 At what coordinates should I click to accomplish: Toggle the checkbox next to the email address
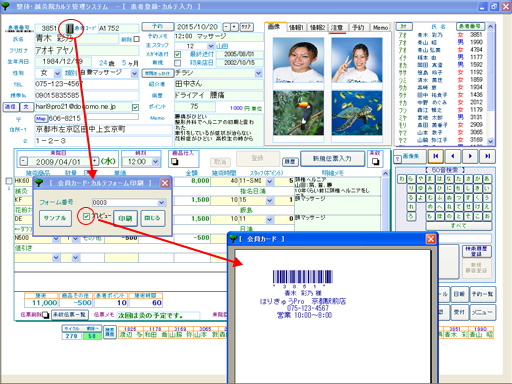pyautogui.click(x=135, y=107)
